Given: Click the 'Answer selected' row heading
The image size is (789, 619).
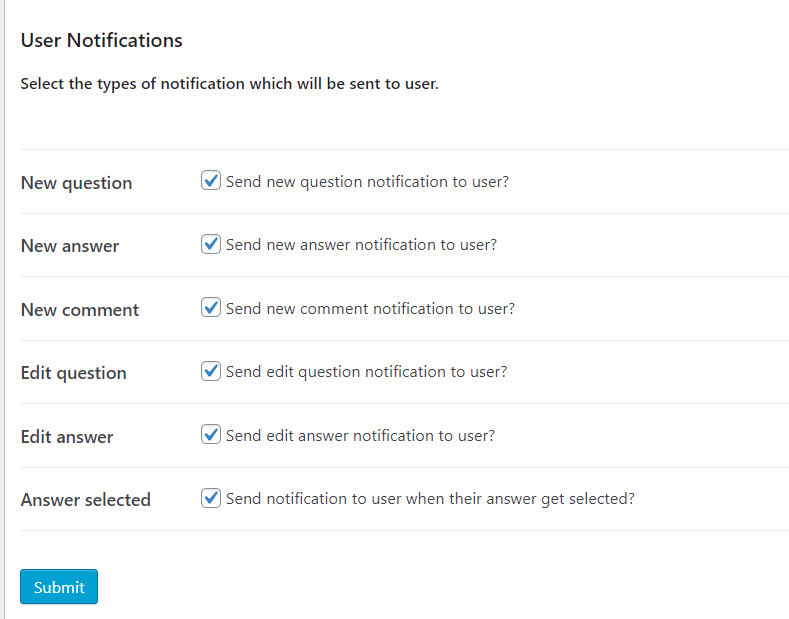Looking at the screenshot, I should pos(86,500).
